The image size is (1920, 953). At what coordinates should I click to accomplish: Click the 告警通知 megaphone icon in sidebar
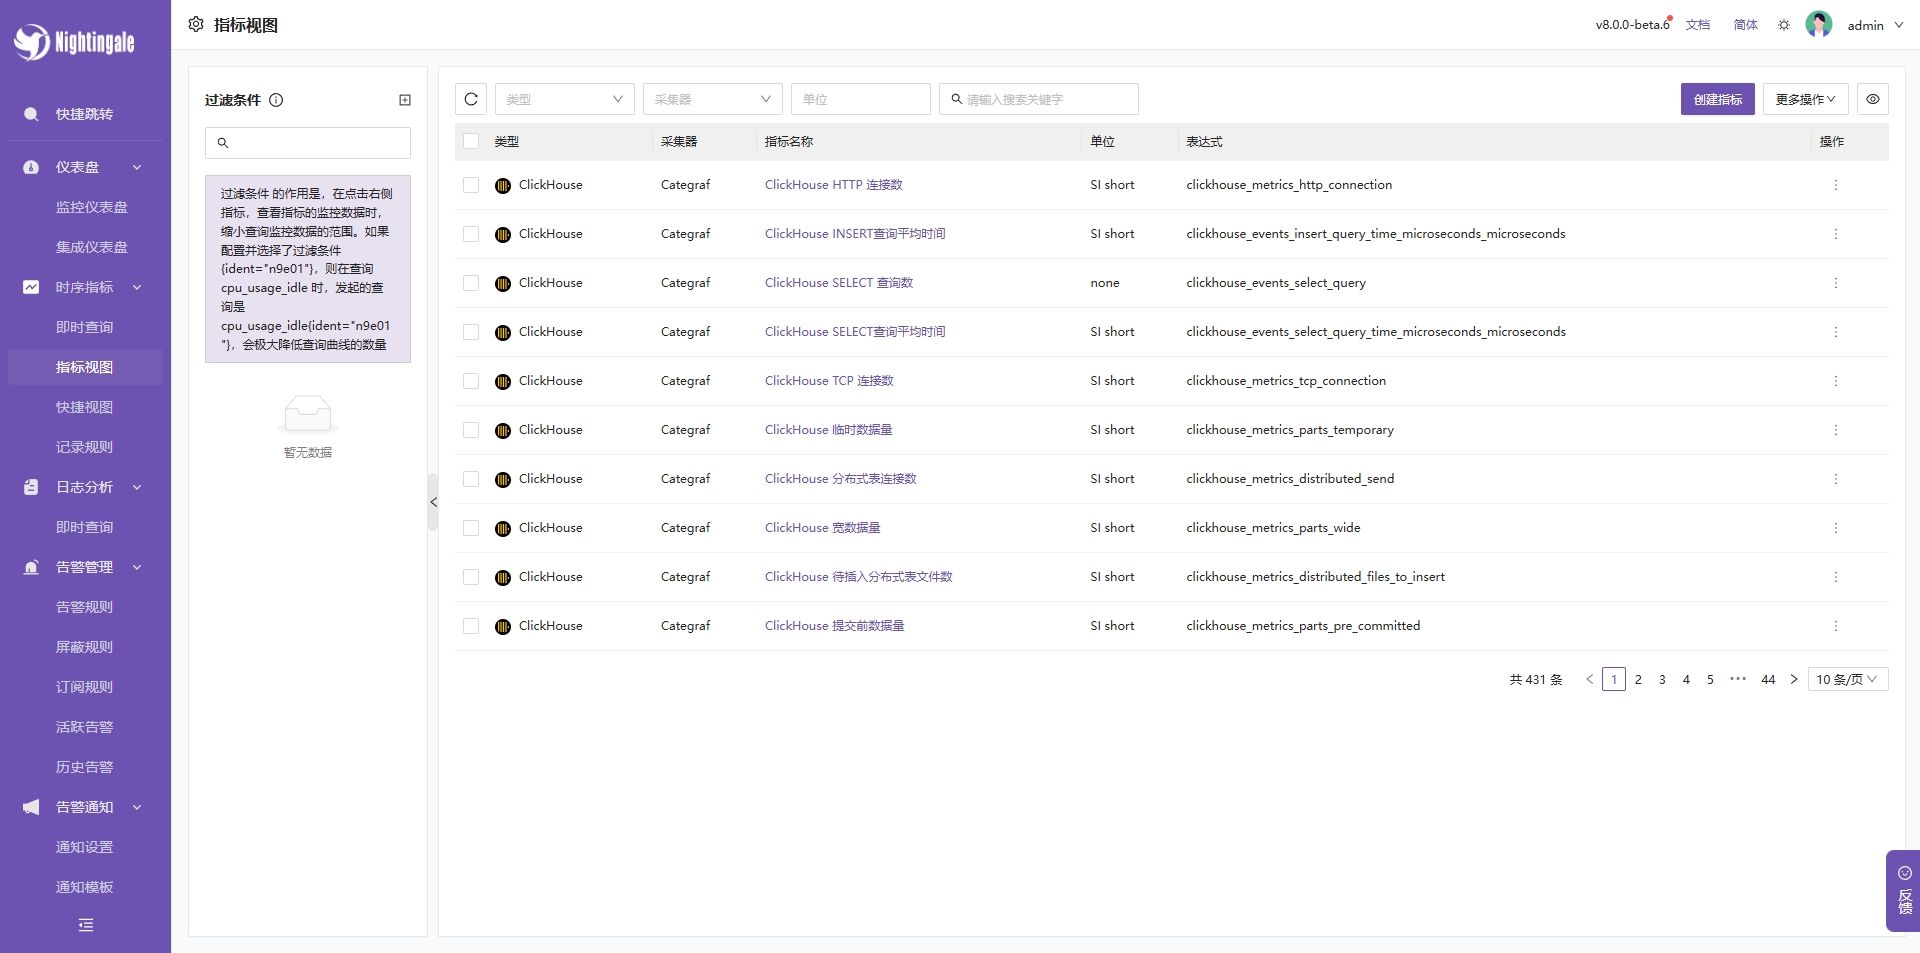[x=31, y=807]
